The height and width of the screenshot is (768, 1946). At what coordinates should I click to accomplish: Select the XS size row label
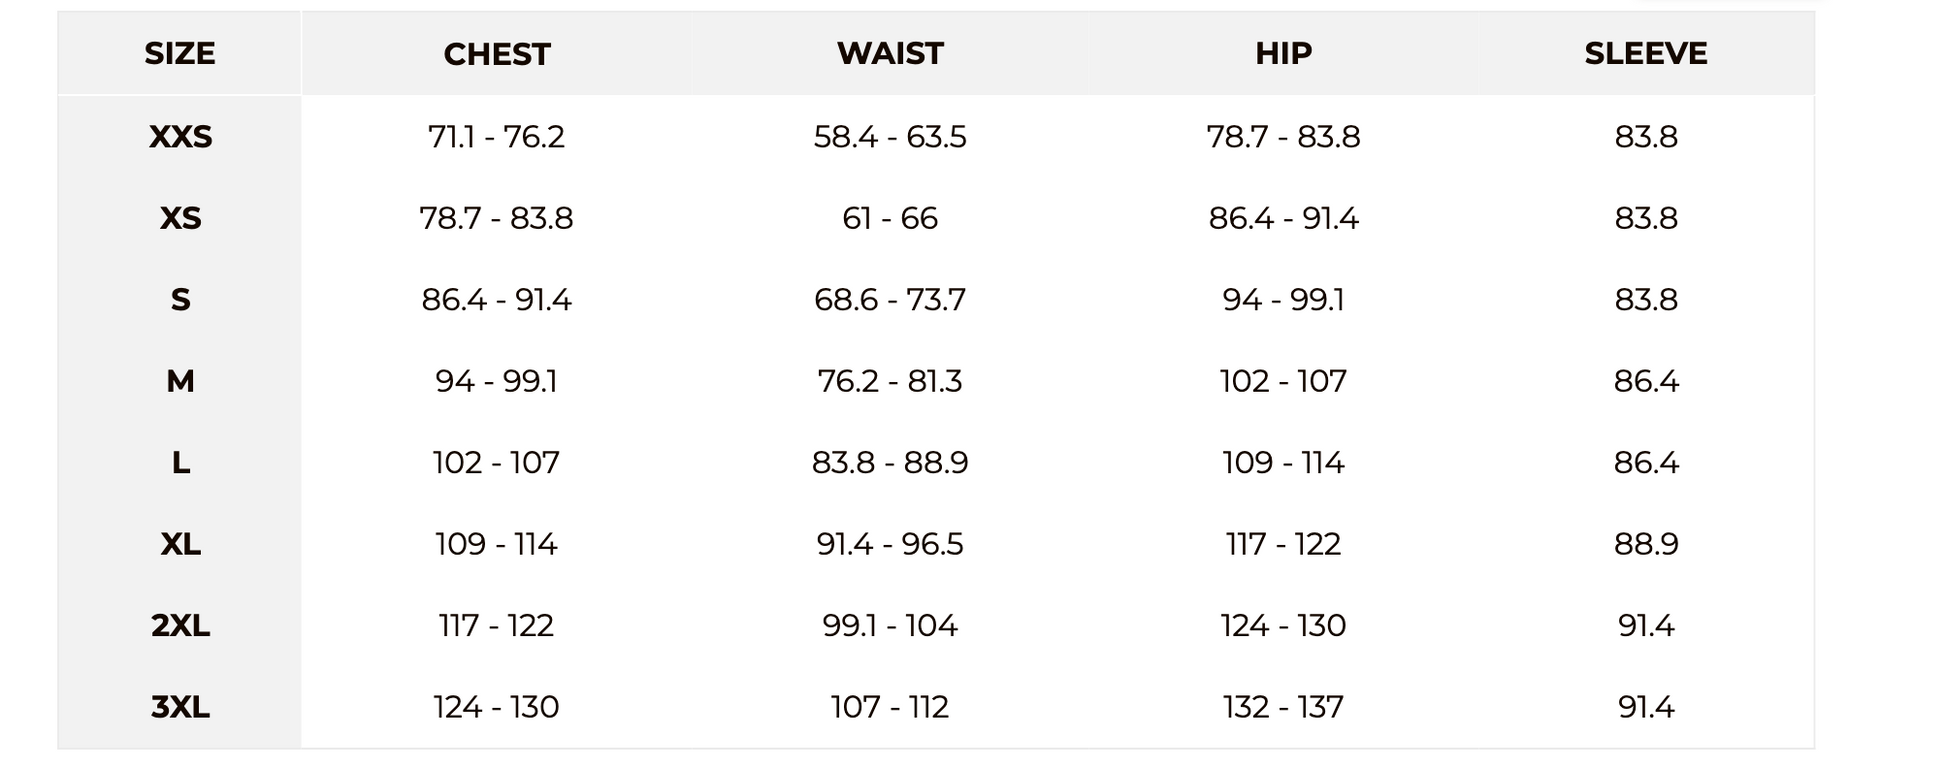180,218
